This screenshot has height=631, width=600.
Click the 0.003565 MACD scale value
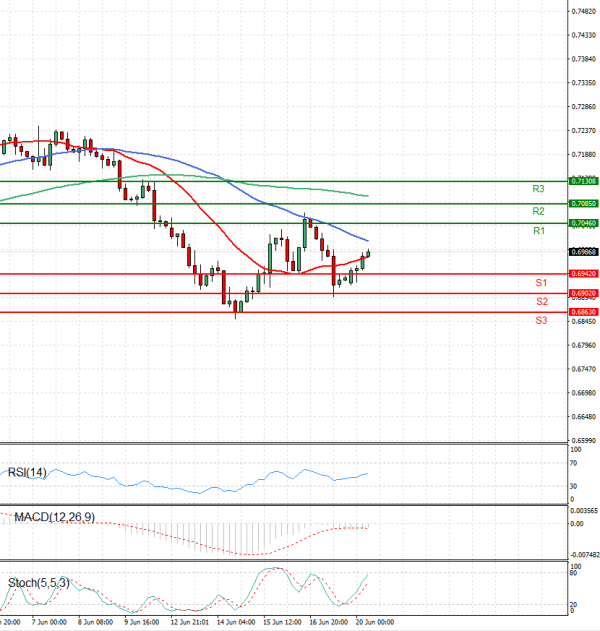point(584,511)
